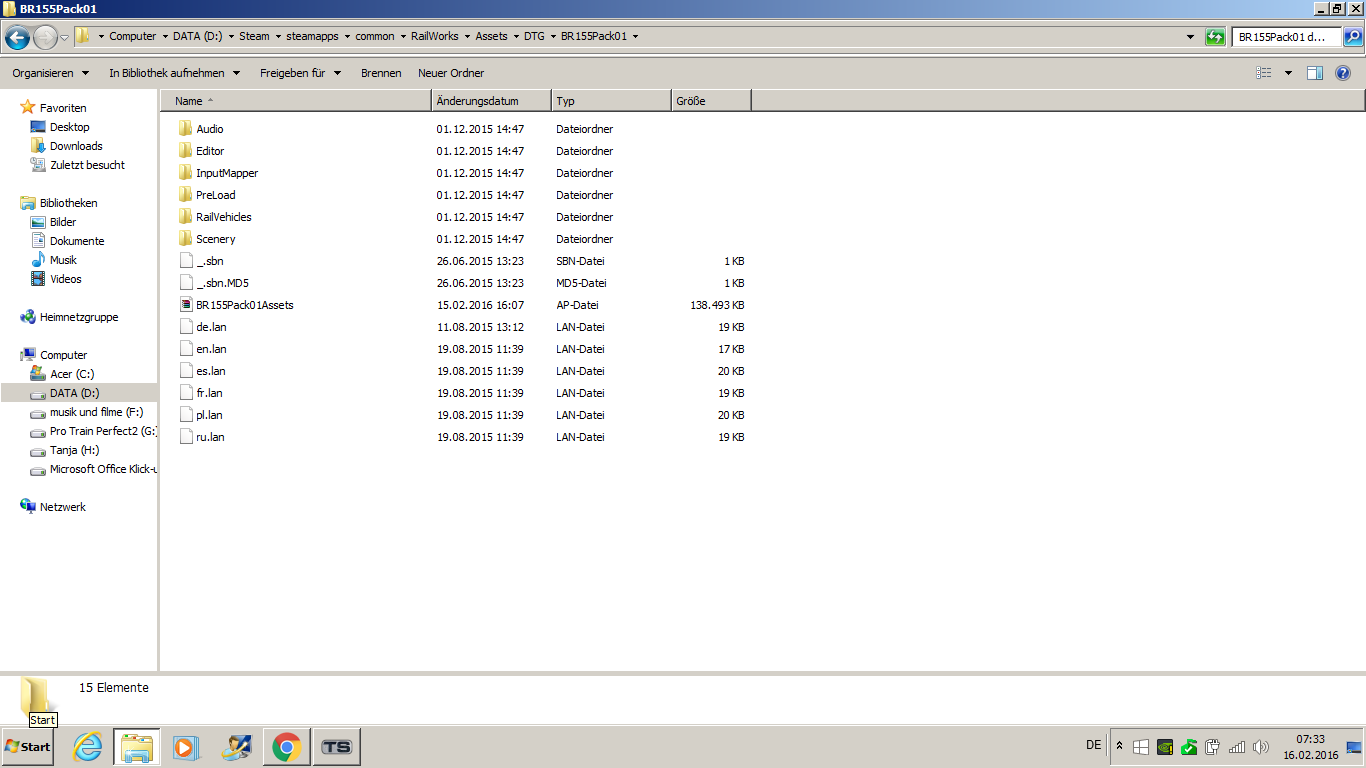This screenshot has width=1366, height=768.
Task: Open Downloads in the Favoriten list
Action: point(76,146)
